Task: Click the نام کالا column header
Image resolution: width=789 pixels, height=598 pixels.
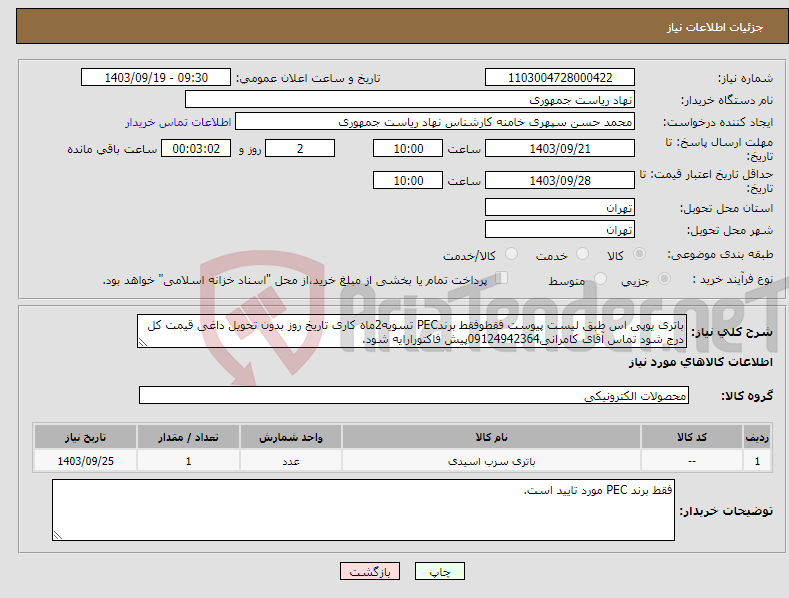Action: tap(491, 437)
